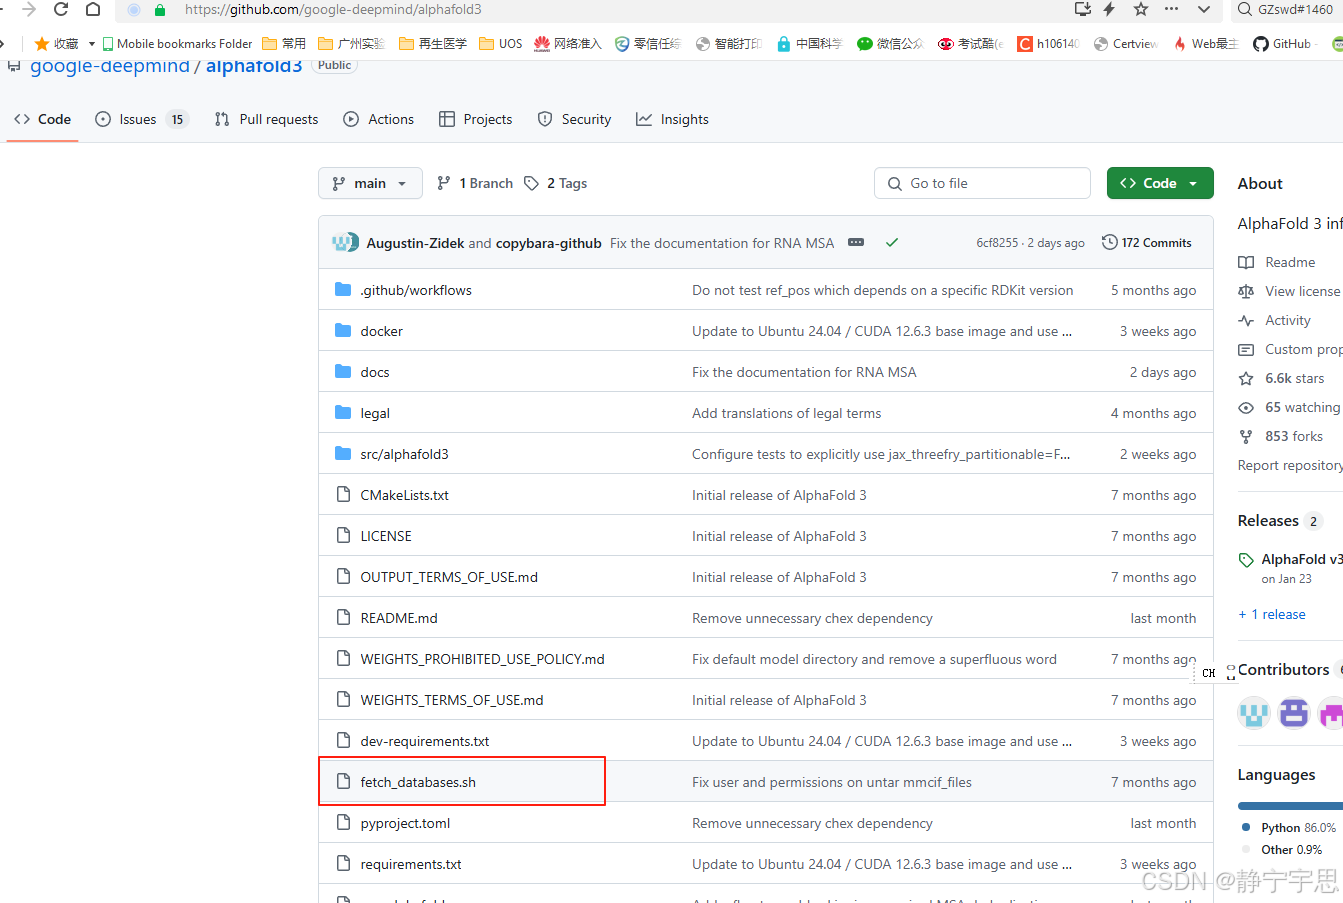Image resolution: width=1343 pixels, height=903 pixels.
Task: Open the docker folder
Action: tap(382, 331)
